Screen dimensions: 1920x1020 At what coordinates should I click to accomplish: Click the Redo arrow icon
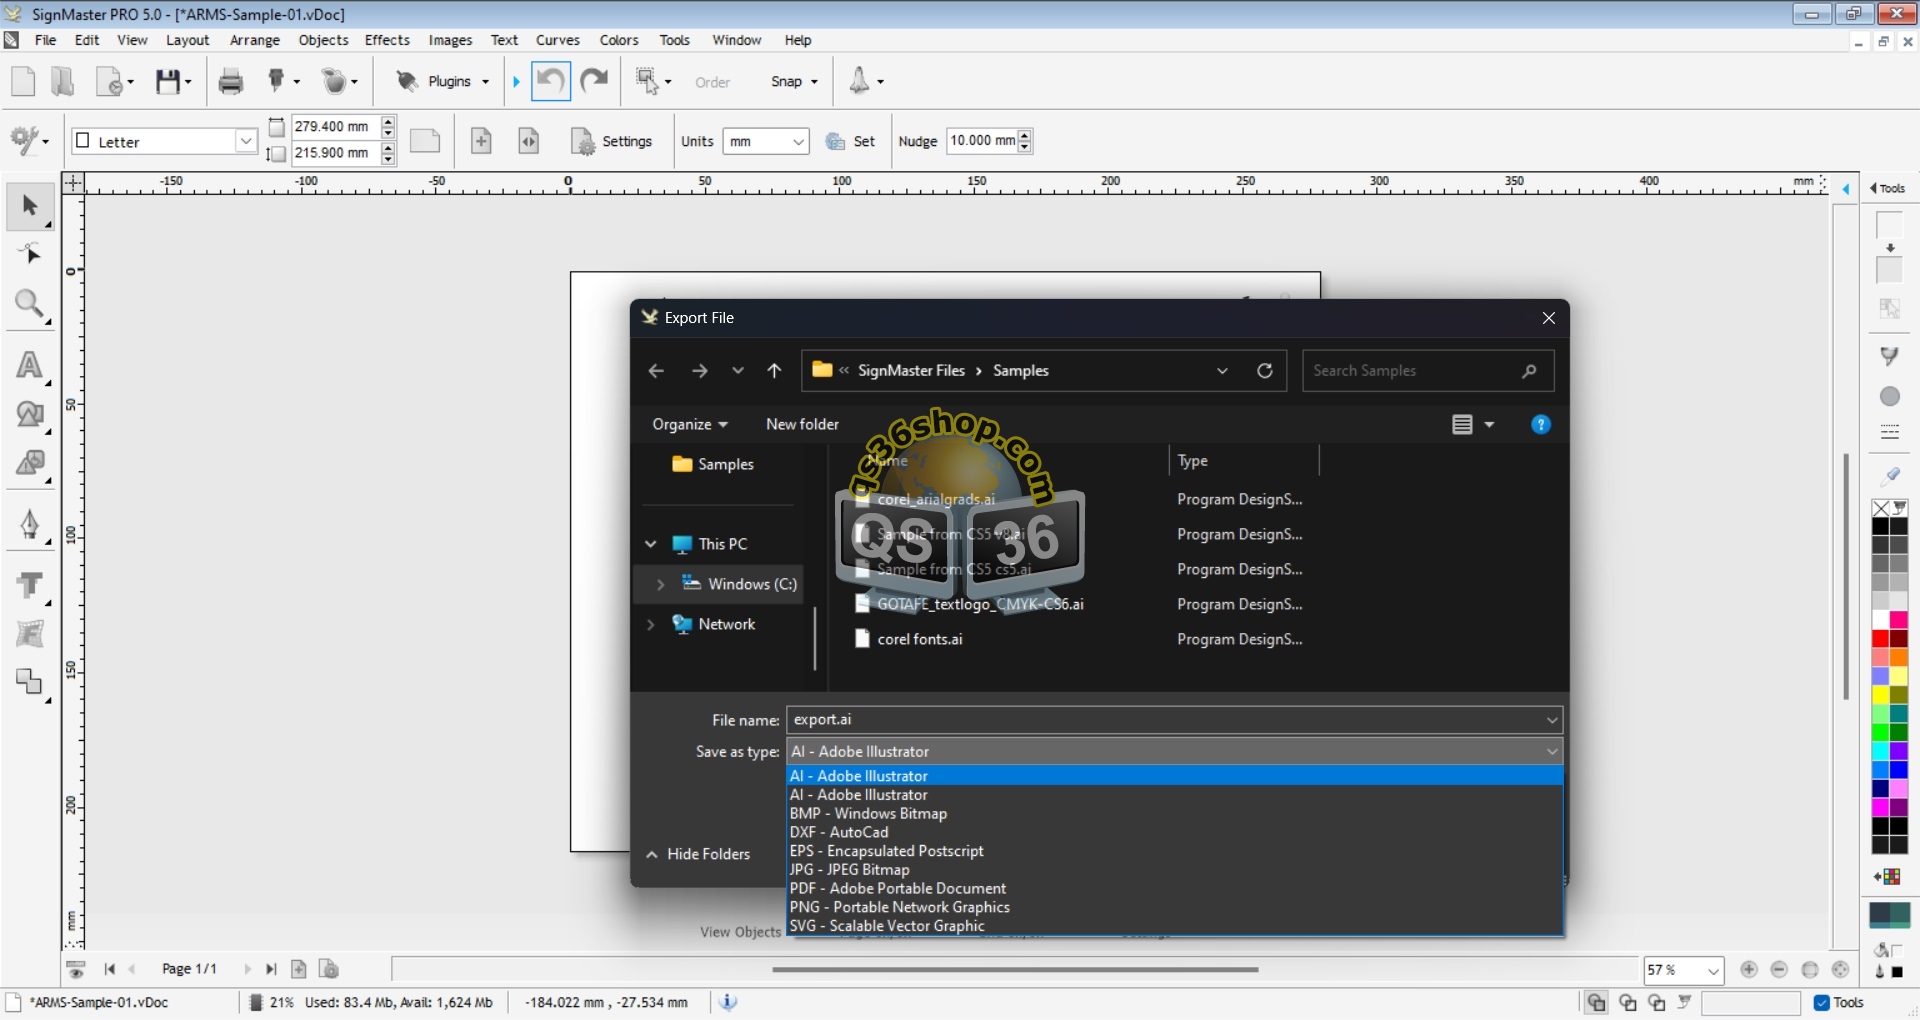pyautogui.click(x=594, y=81)
